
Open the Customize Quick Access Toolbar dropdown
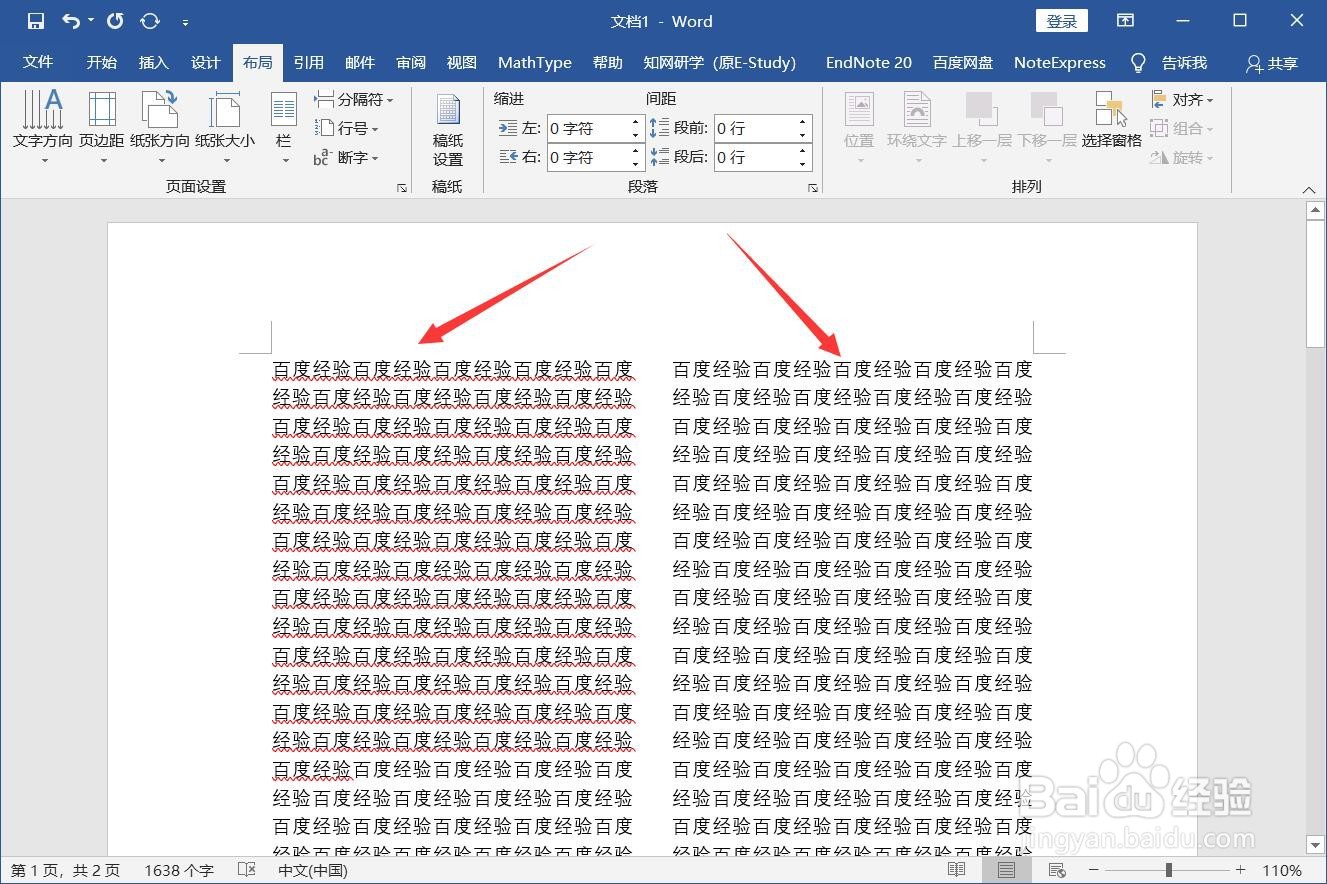tap(186, 22)
